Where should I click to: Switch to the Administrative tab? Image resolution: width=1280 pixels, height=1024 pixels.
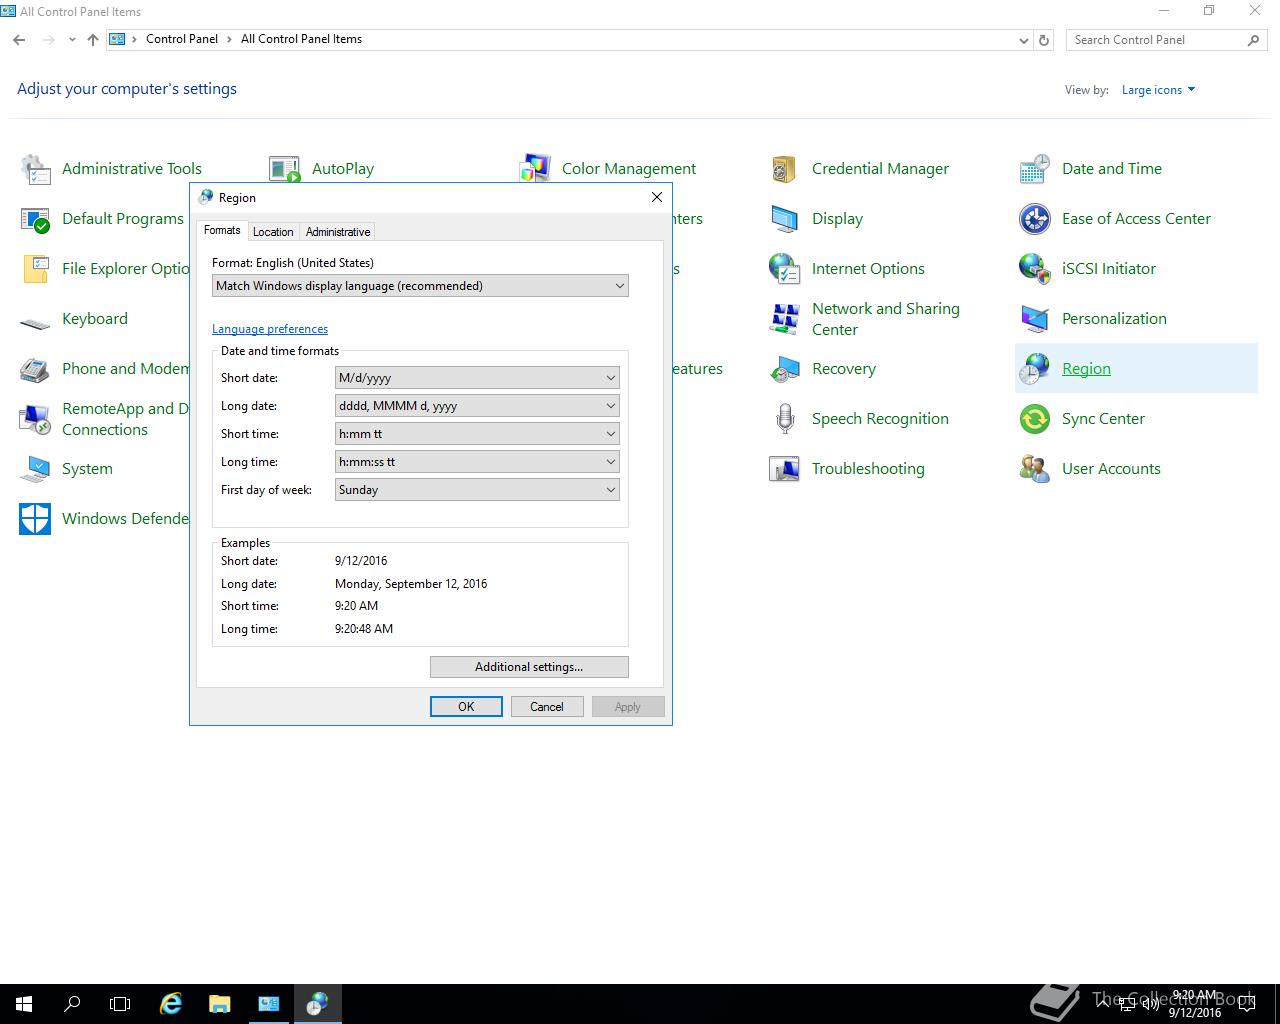338,232
